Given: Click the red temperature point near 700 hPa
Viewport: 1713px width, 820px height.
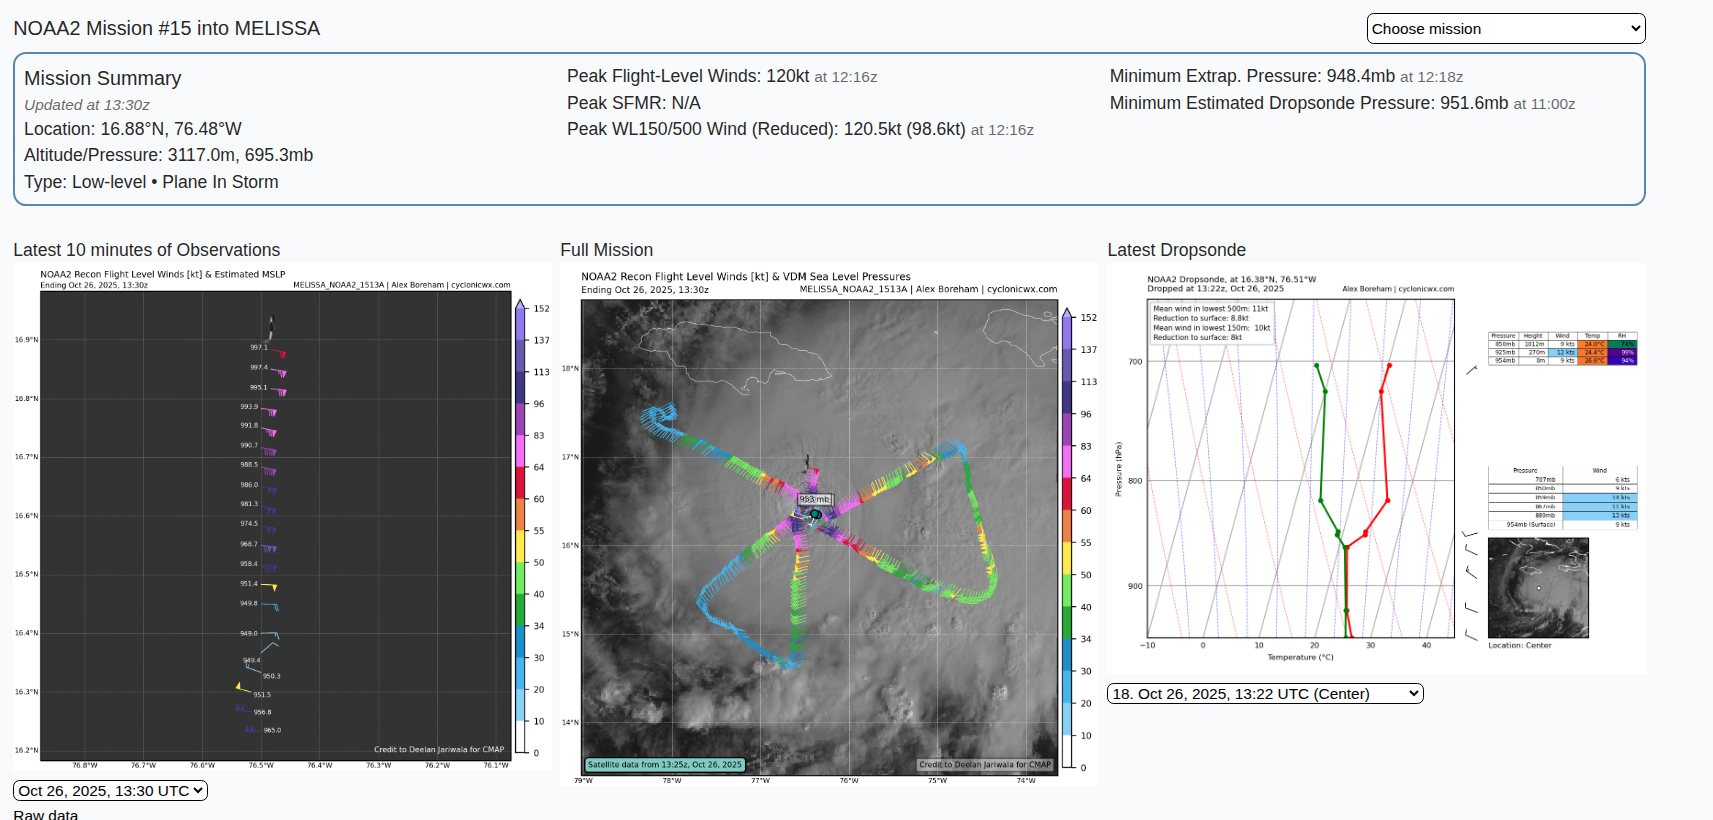Looking at the screenshot, I should [x=1389, y=366].
